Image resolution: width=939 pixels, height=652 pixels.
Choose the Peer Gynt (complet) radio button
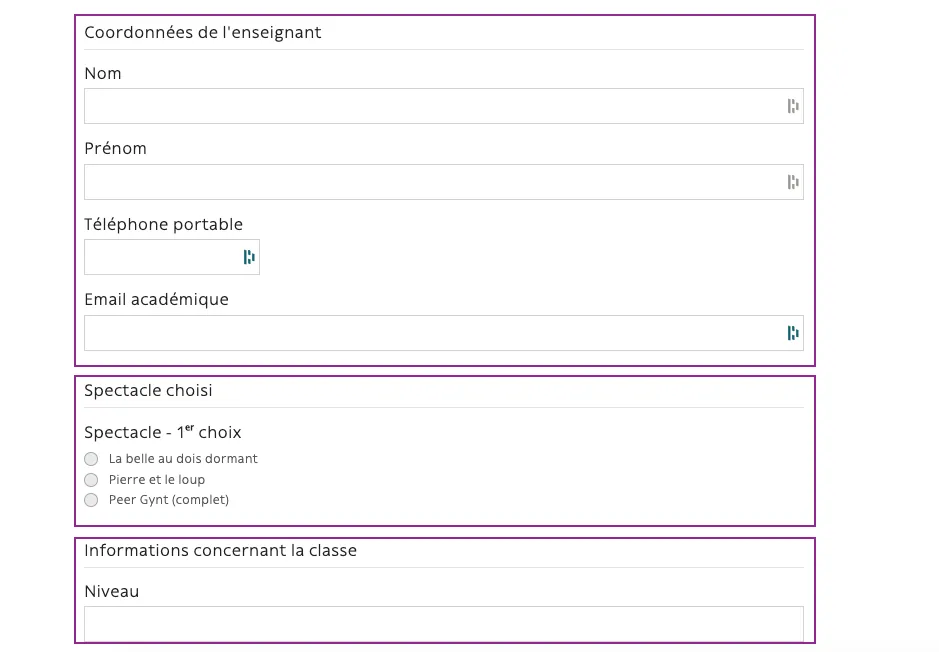point(91,500)
